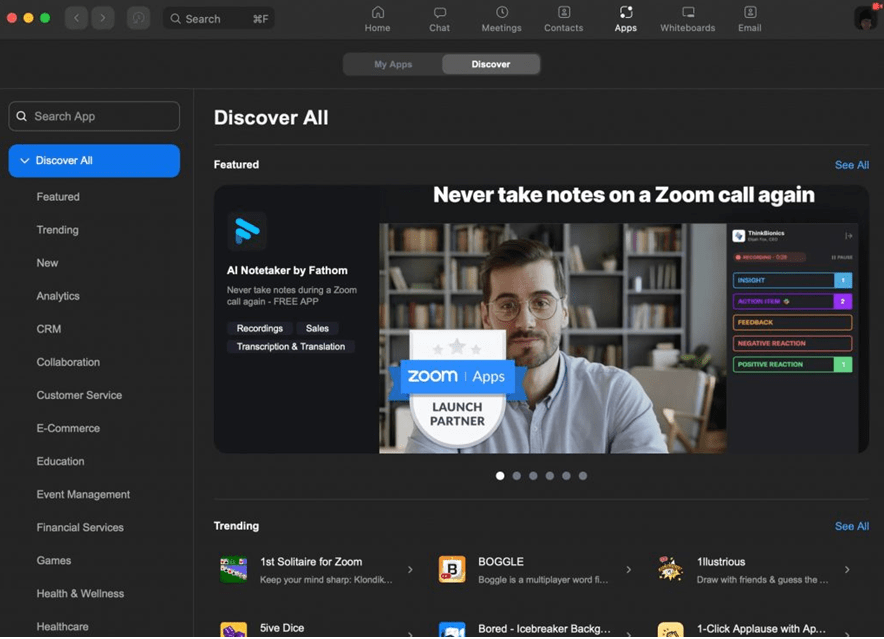The image size is (884, 639).
Task: Open the Whiteboards icon
Action: (x=687, y=13)
